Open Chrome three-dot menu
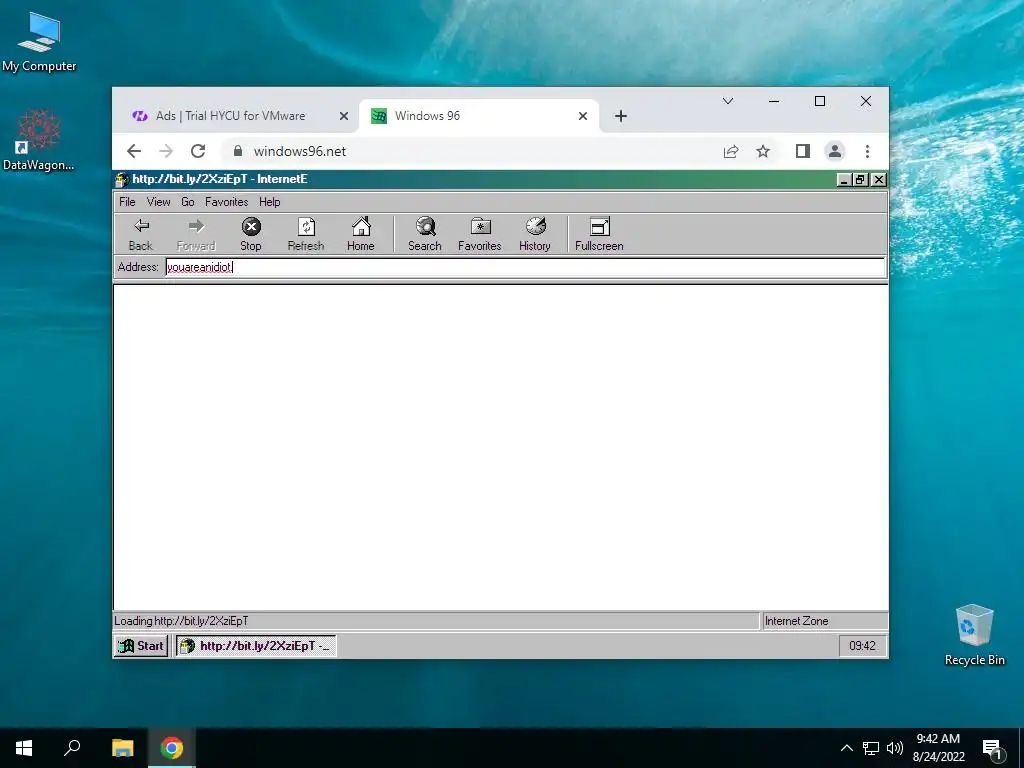Viewport: 1024px width, 768px height. tap(867, 152)
